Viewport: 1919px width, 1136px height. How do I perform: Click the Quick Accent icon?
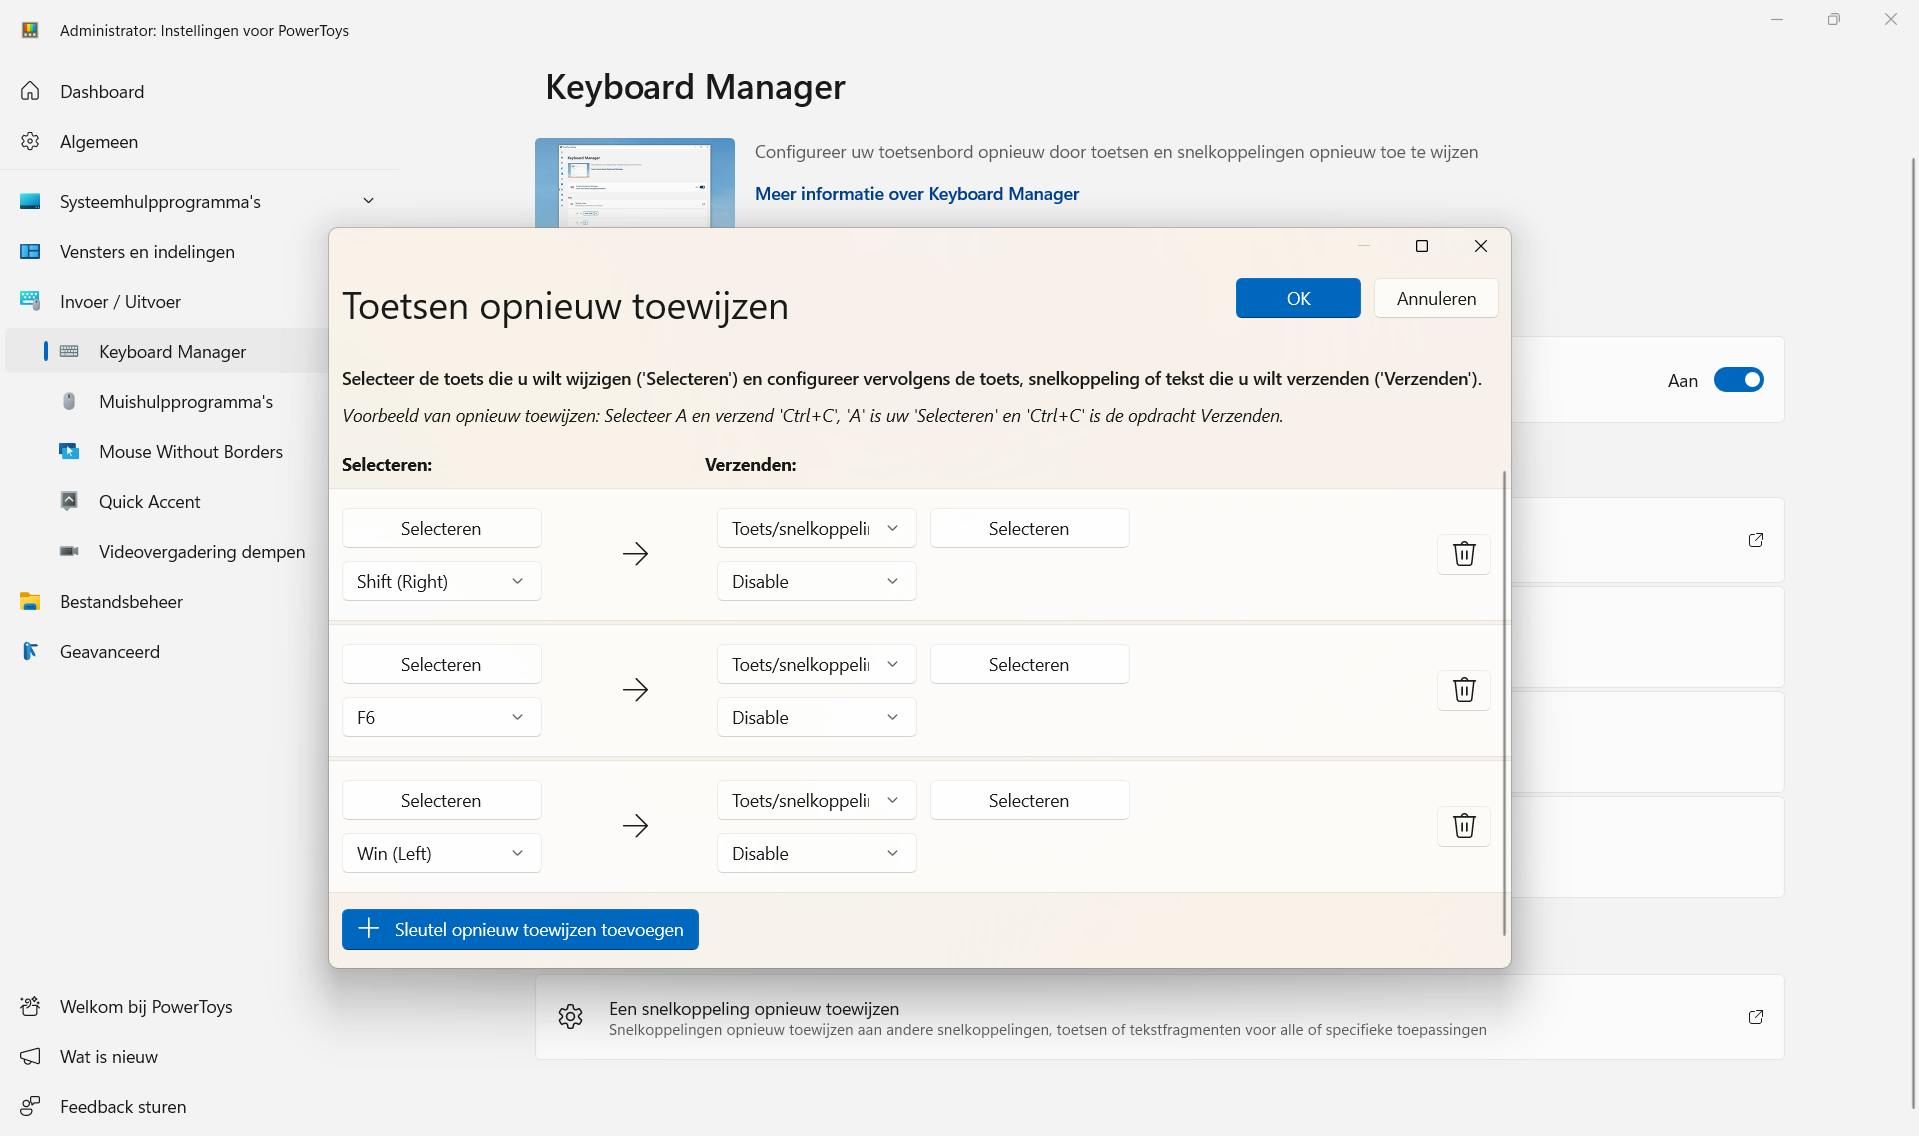pos(69,502)
